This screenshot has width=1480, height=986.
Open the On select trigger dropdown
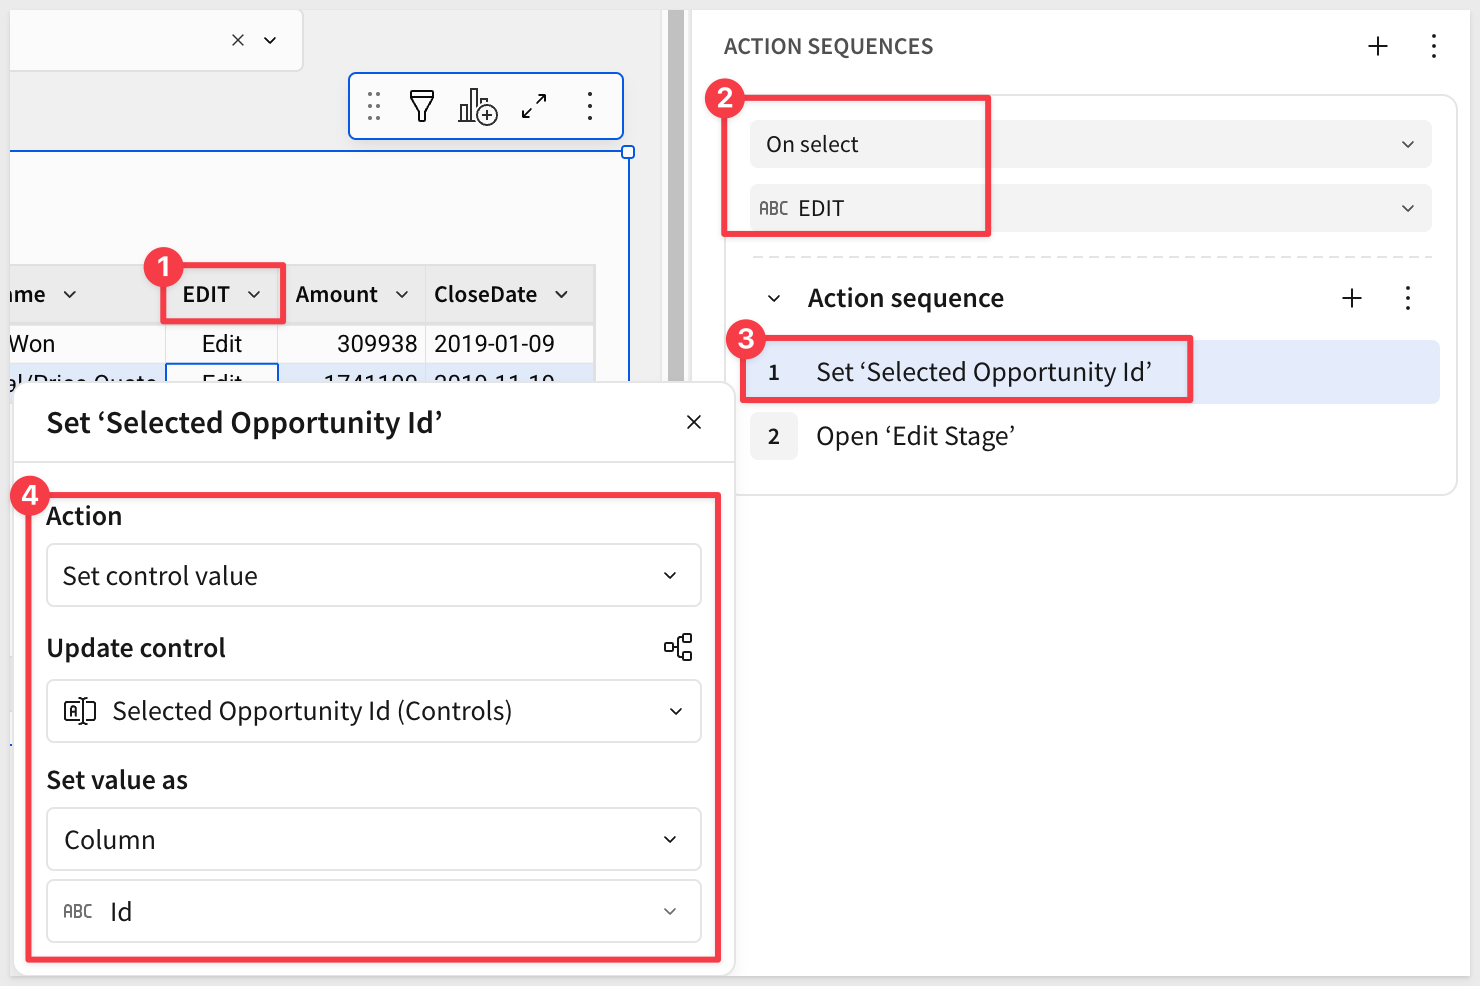point(1090,144)
